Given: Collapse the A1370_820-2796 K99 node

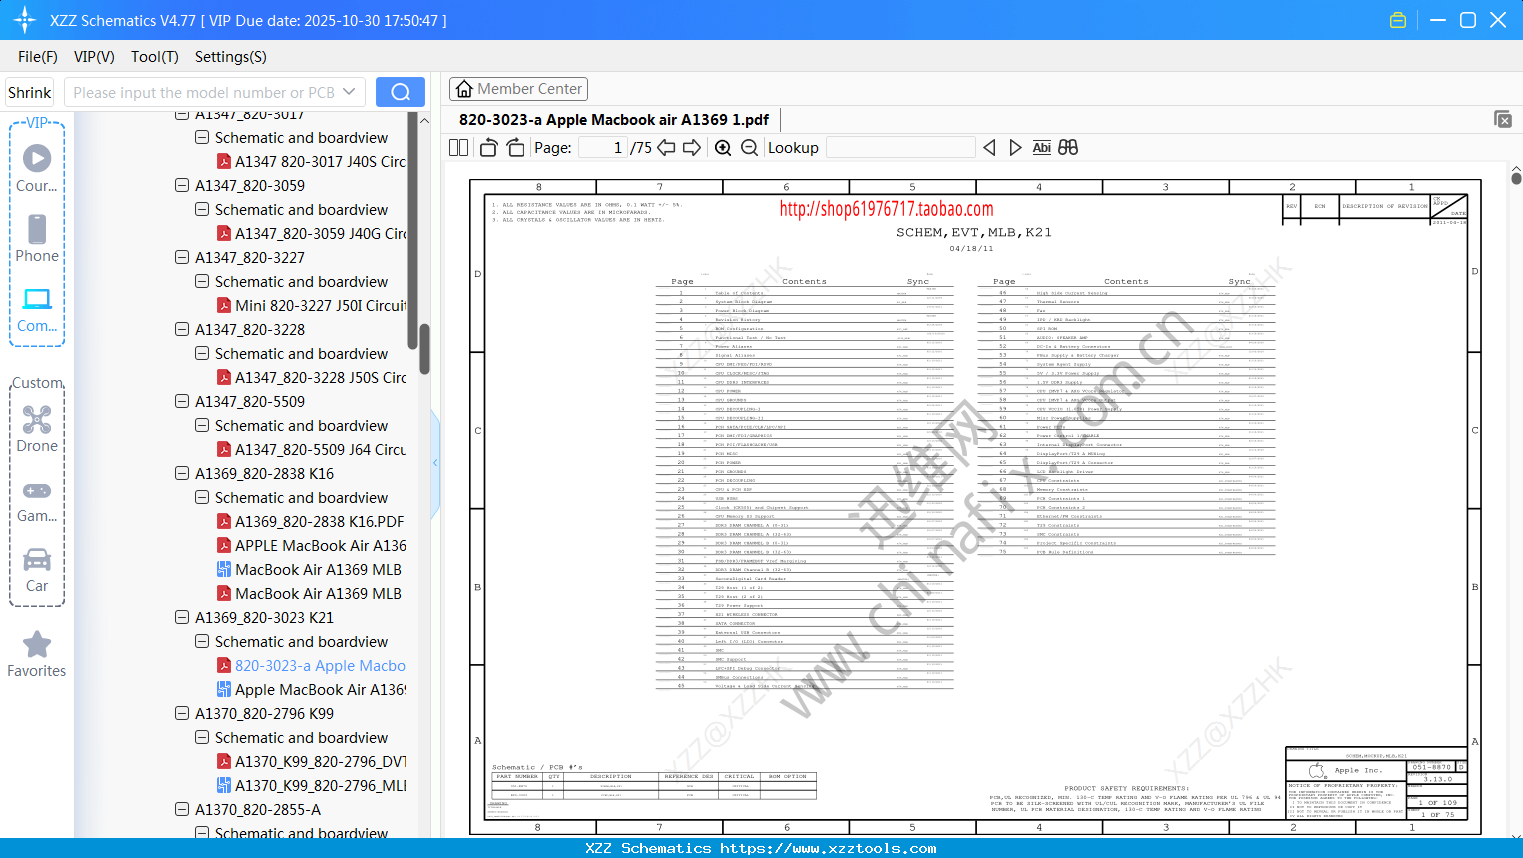Looking at the screenshot, I should (x=182, y=713).
